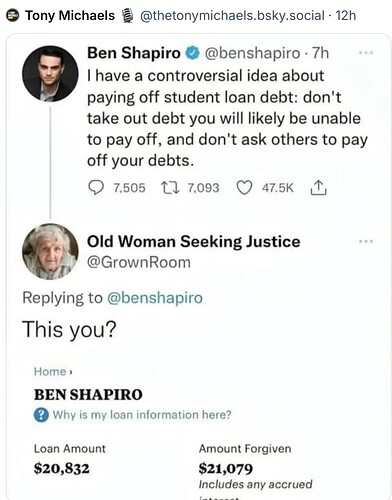Image resolution: width=392 pixels, height=500 pixels.
Task: Click the 12h post timestamp
Action: [346, 16]
